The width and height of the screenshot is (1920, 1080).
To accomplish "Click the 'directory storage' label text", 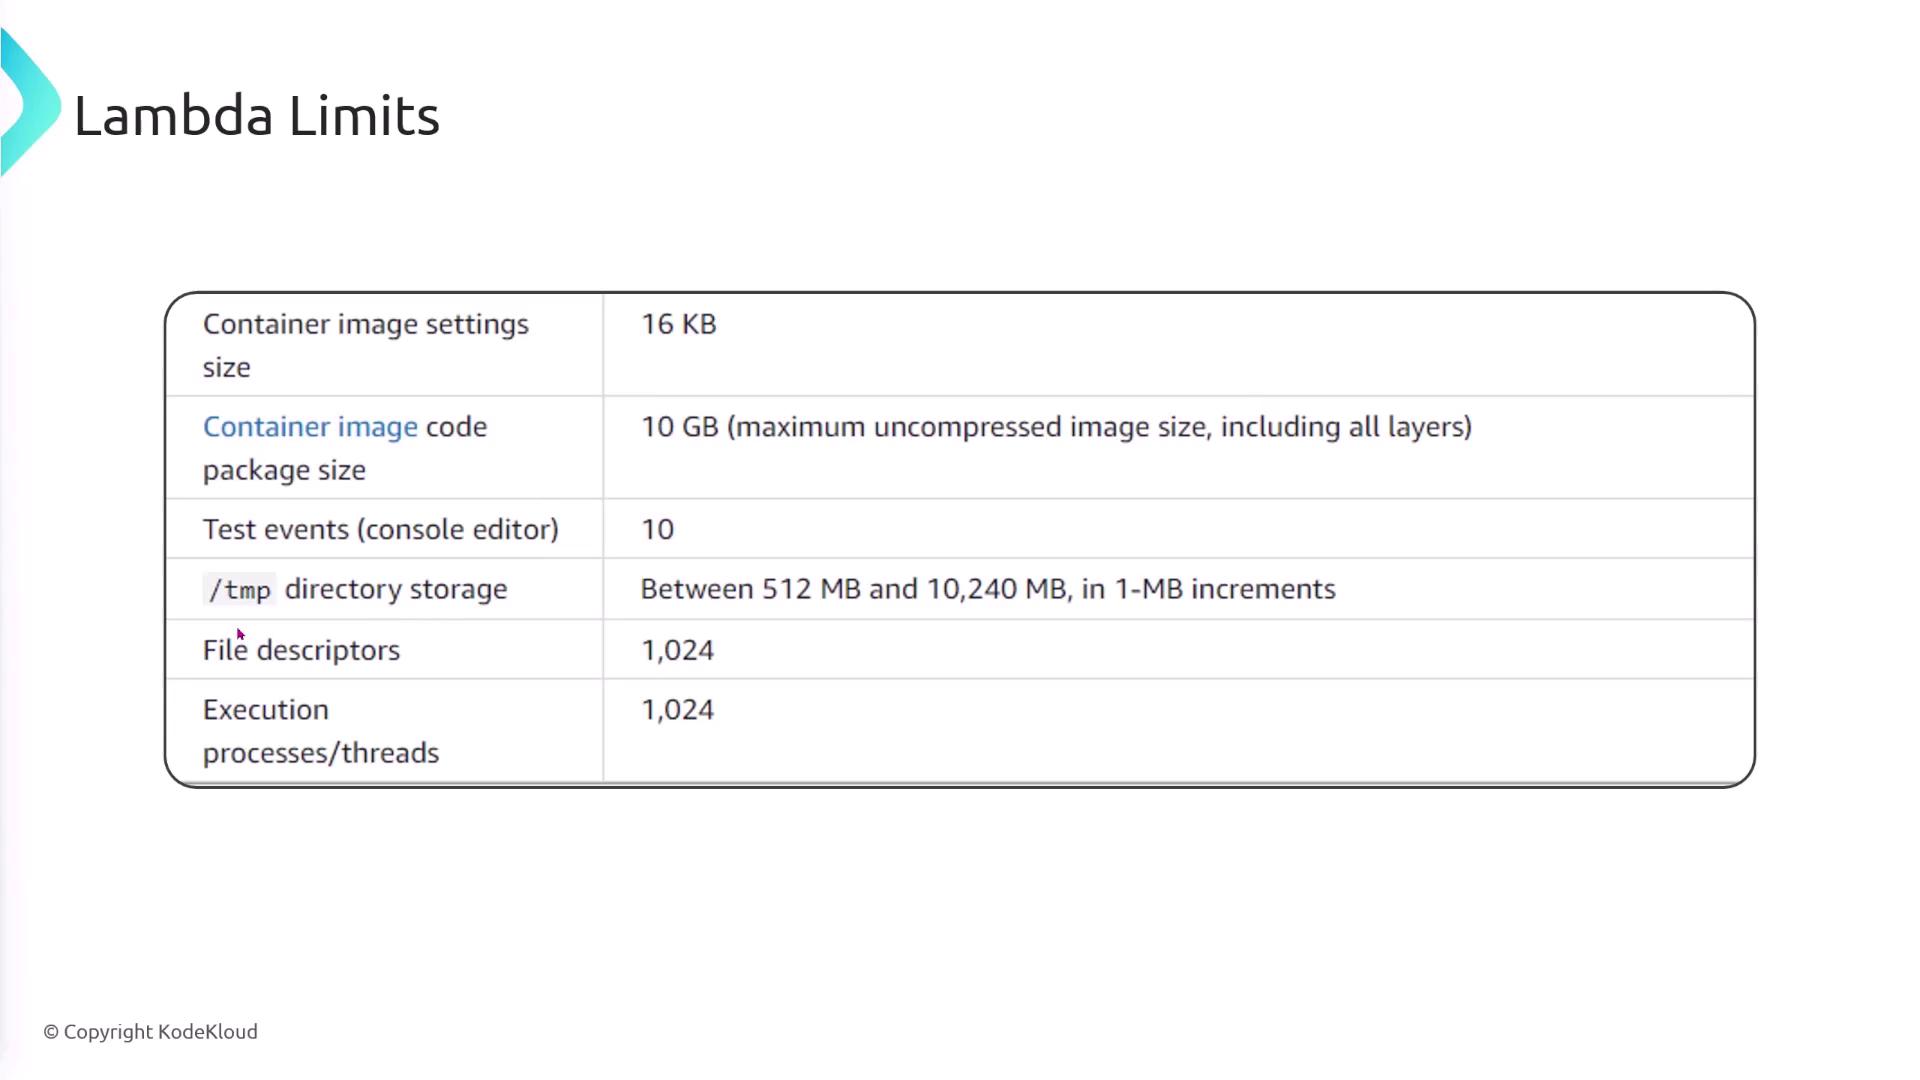I will click(x=396, y=590).
